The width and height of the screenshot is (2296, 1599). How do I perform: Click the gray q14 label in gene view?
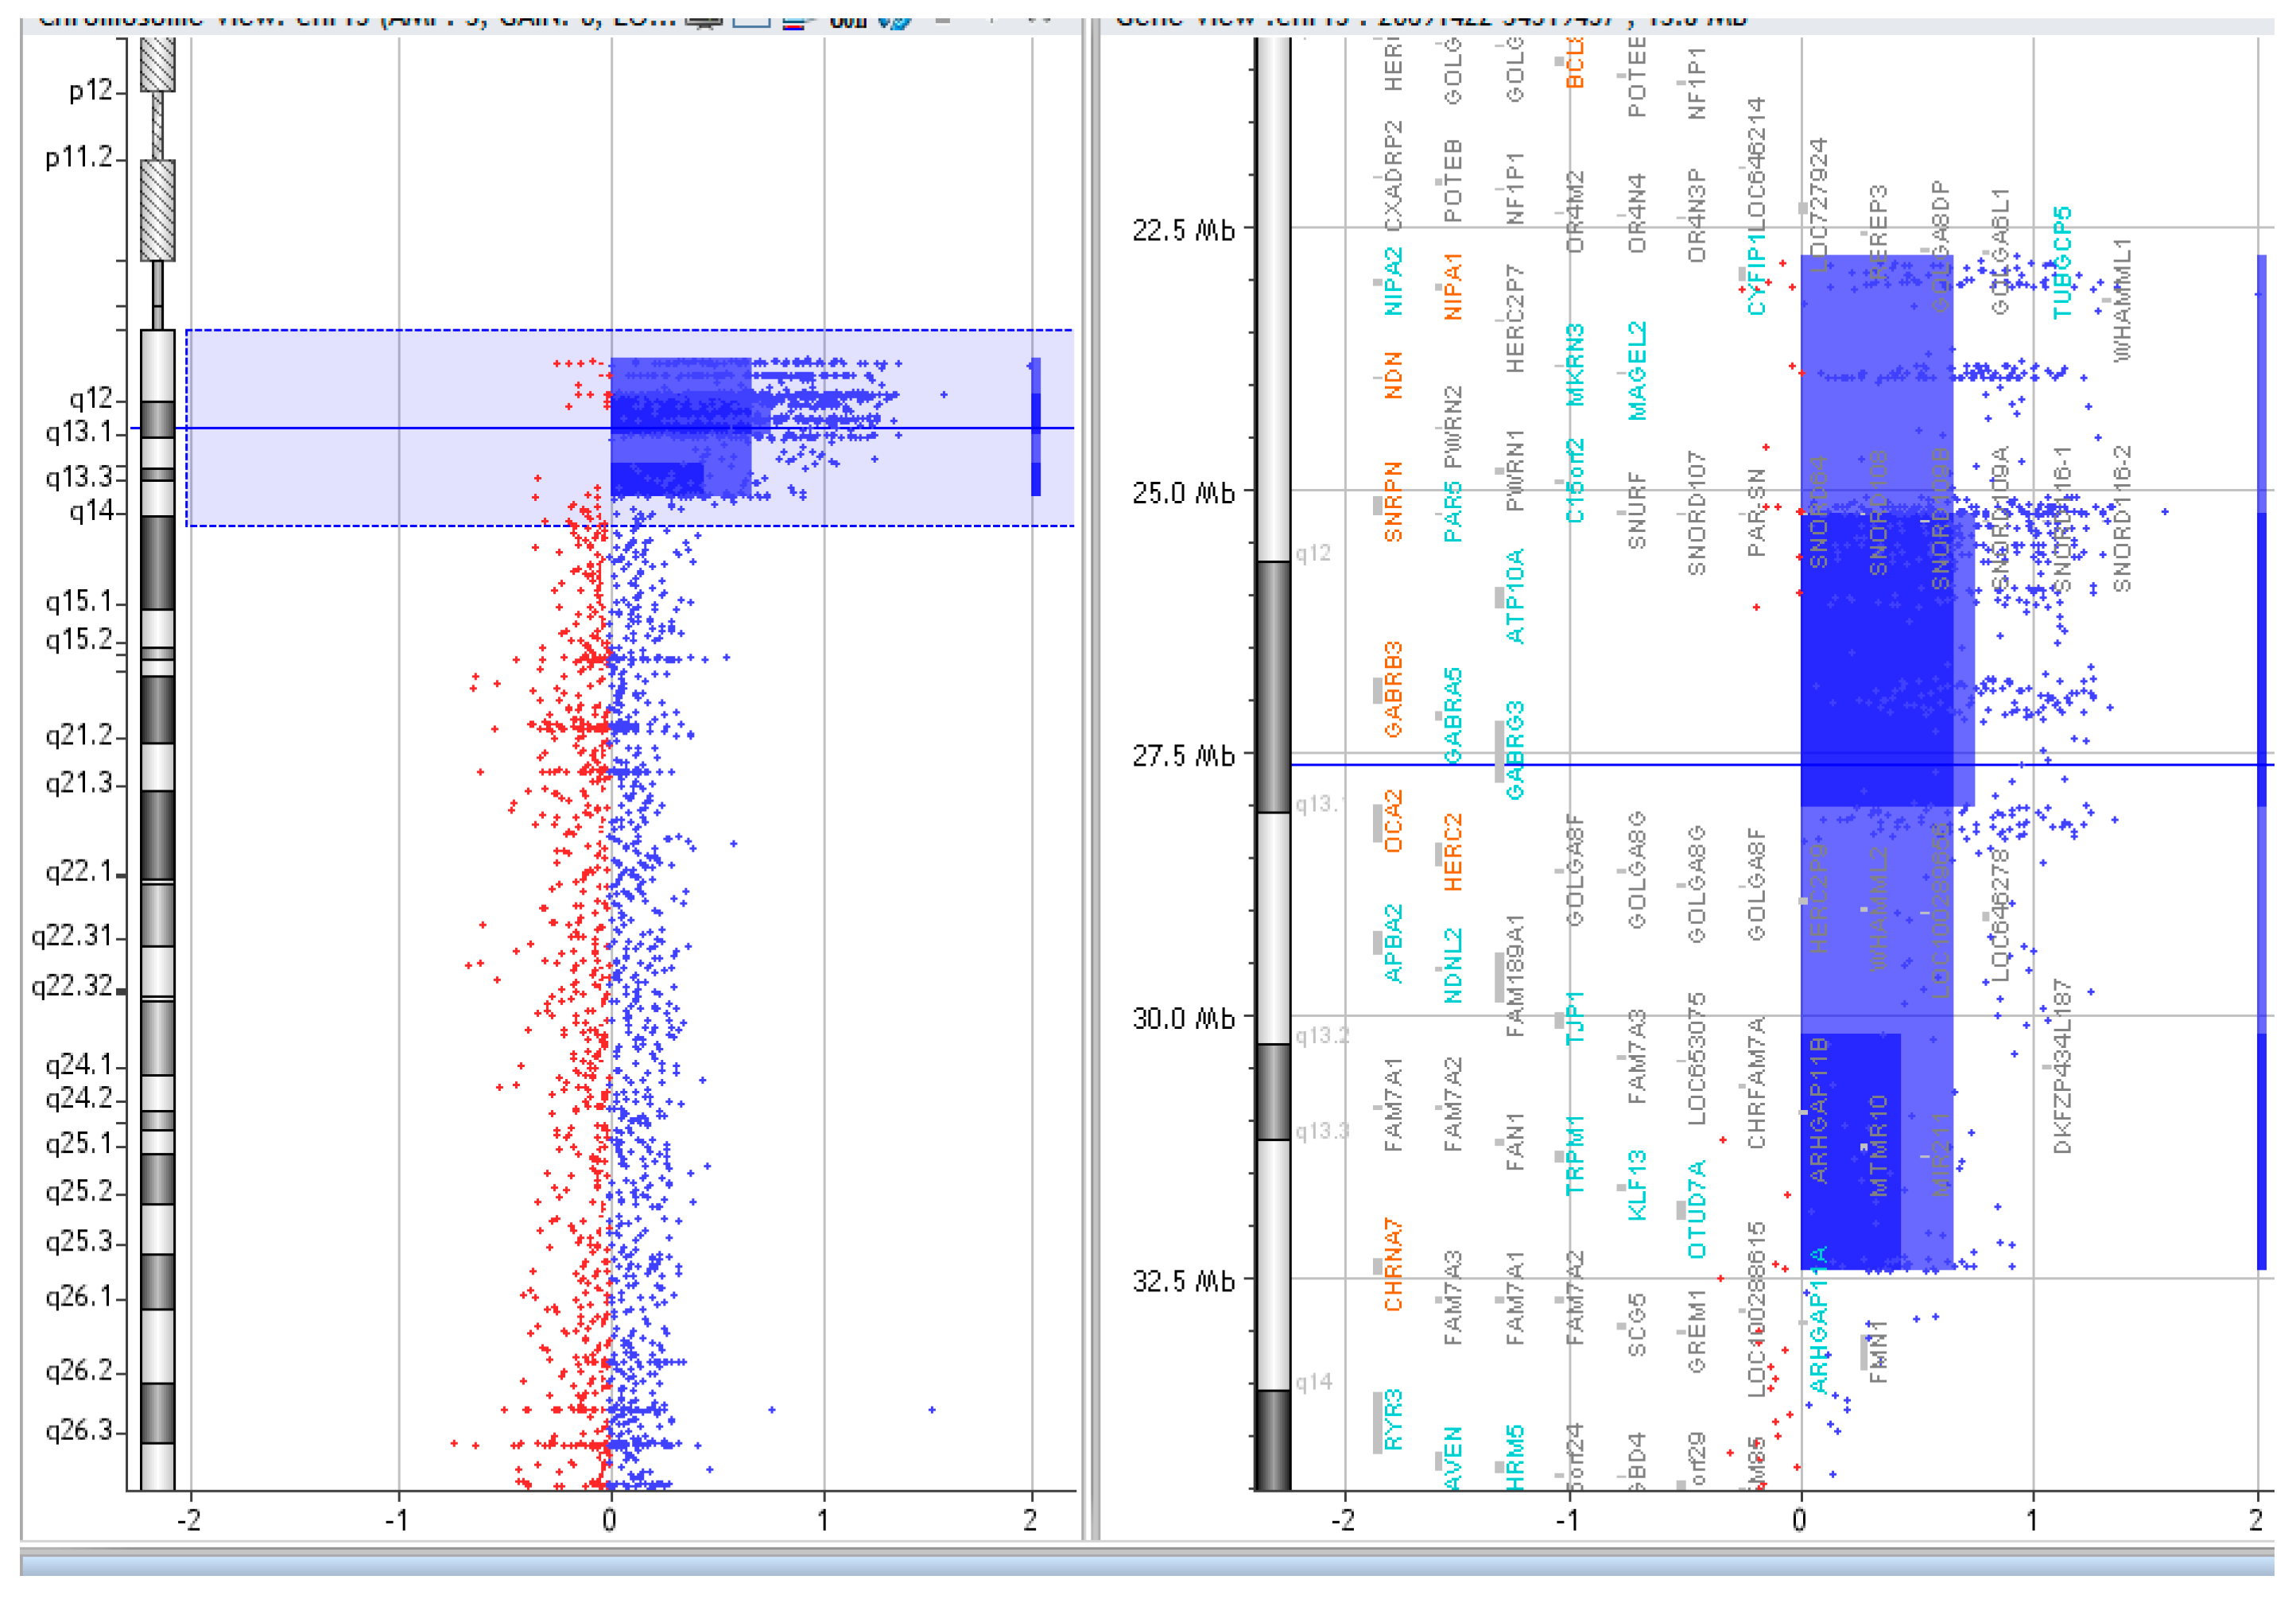coord(1314,1382)
